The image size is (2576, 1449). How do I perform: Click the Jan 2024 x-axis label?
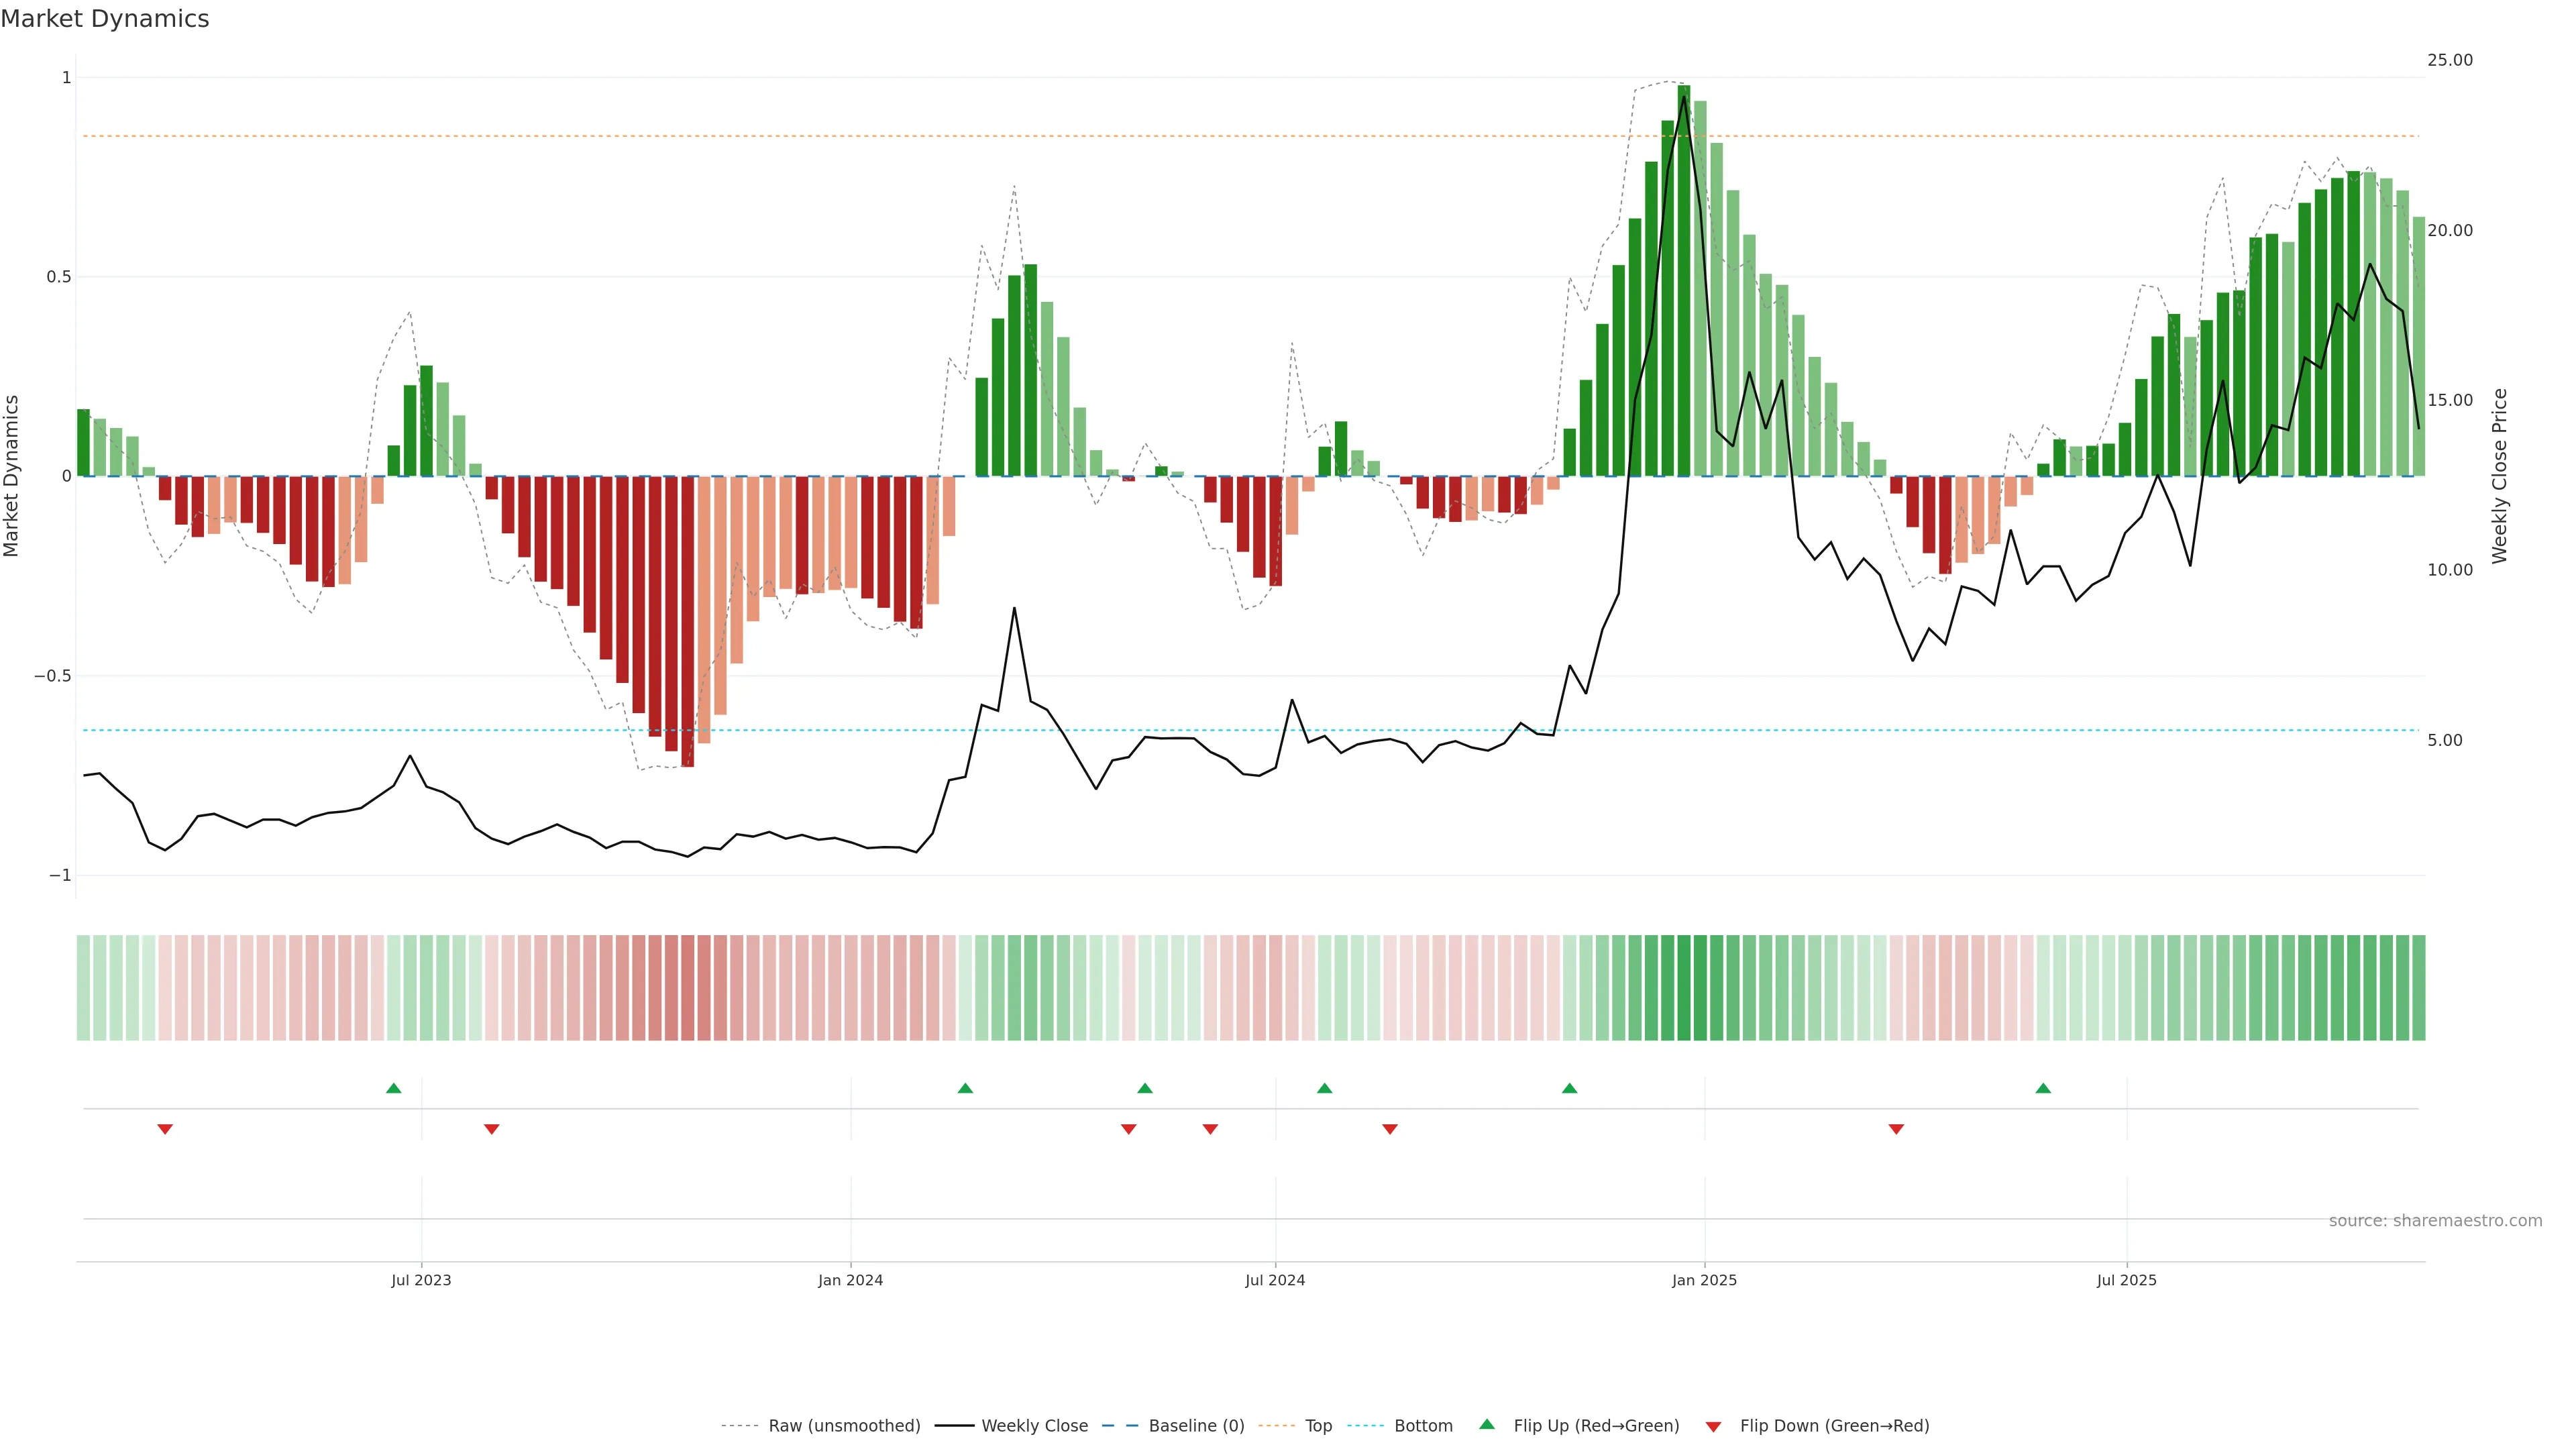850,1280
